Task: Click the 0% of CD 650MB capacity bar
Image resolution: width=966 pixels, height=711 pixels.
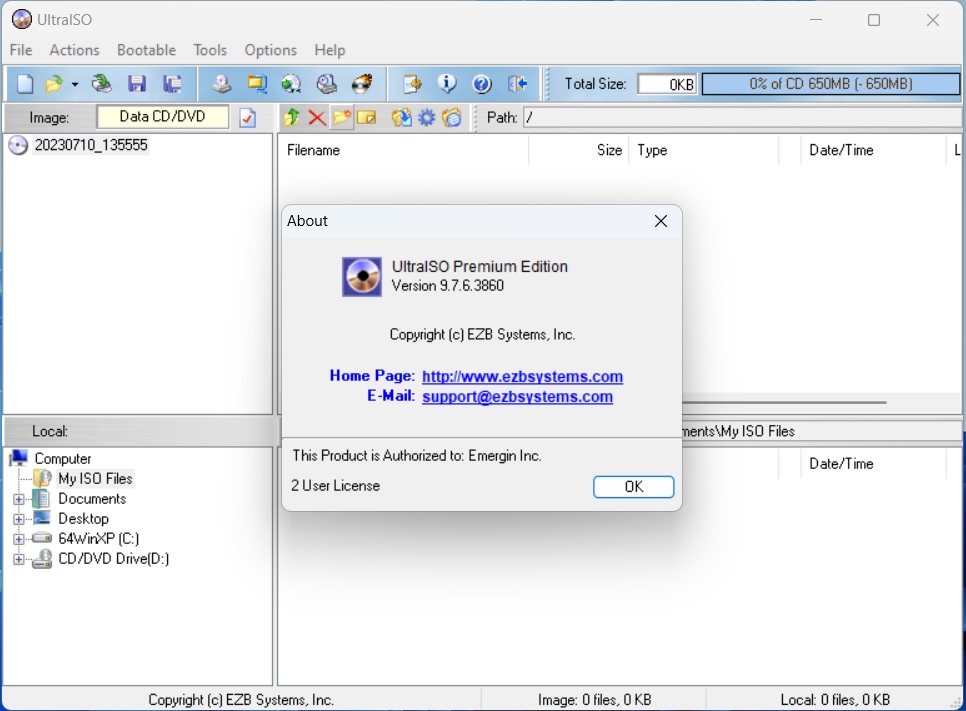Action: click(x=830, y=84)
